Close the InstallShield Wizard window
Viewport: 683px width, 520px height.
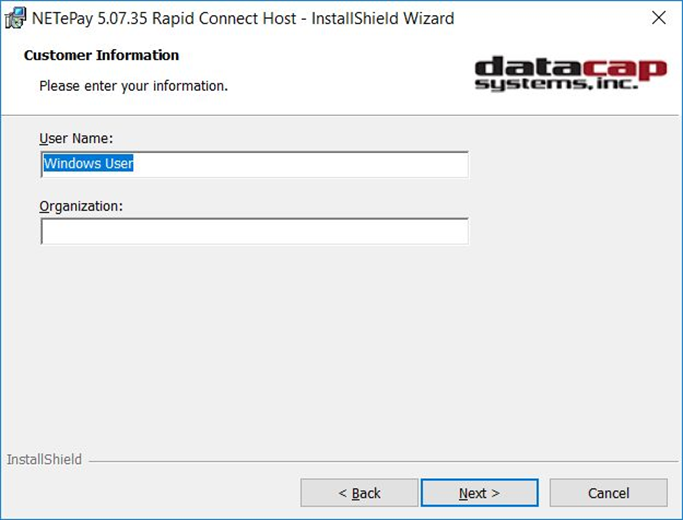tap(659, 18)
